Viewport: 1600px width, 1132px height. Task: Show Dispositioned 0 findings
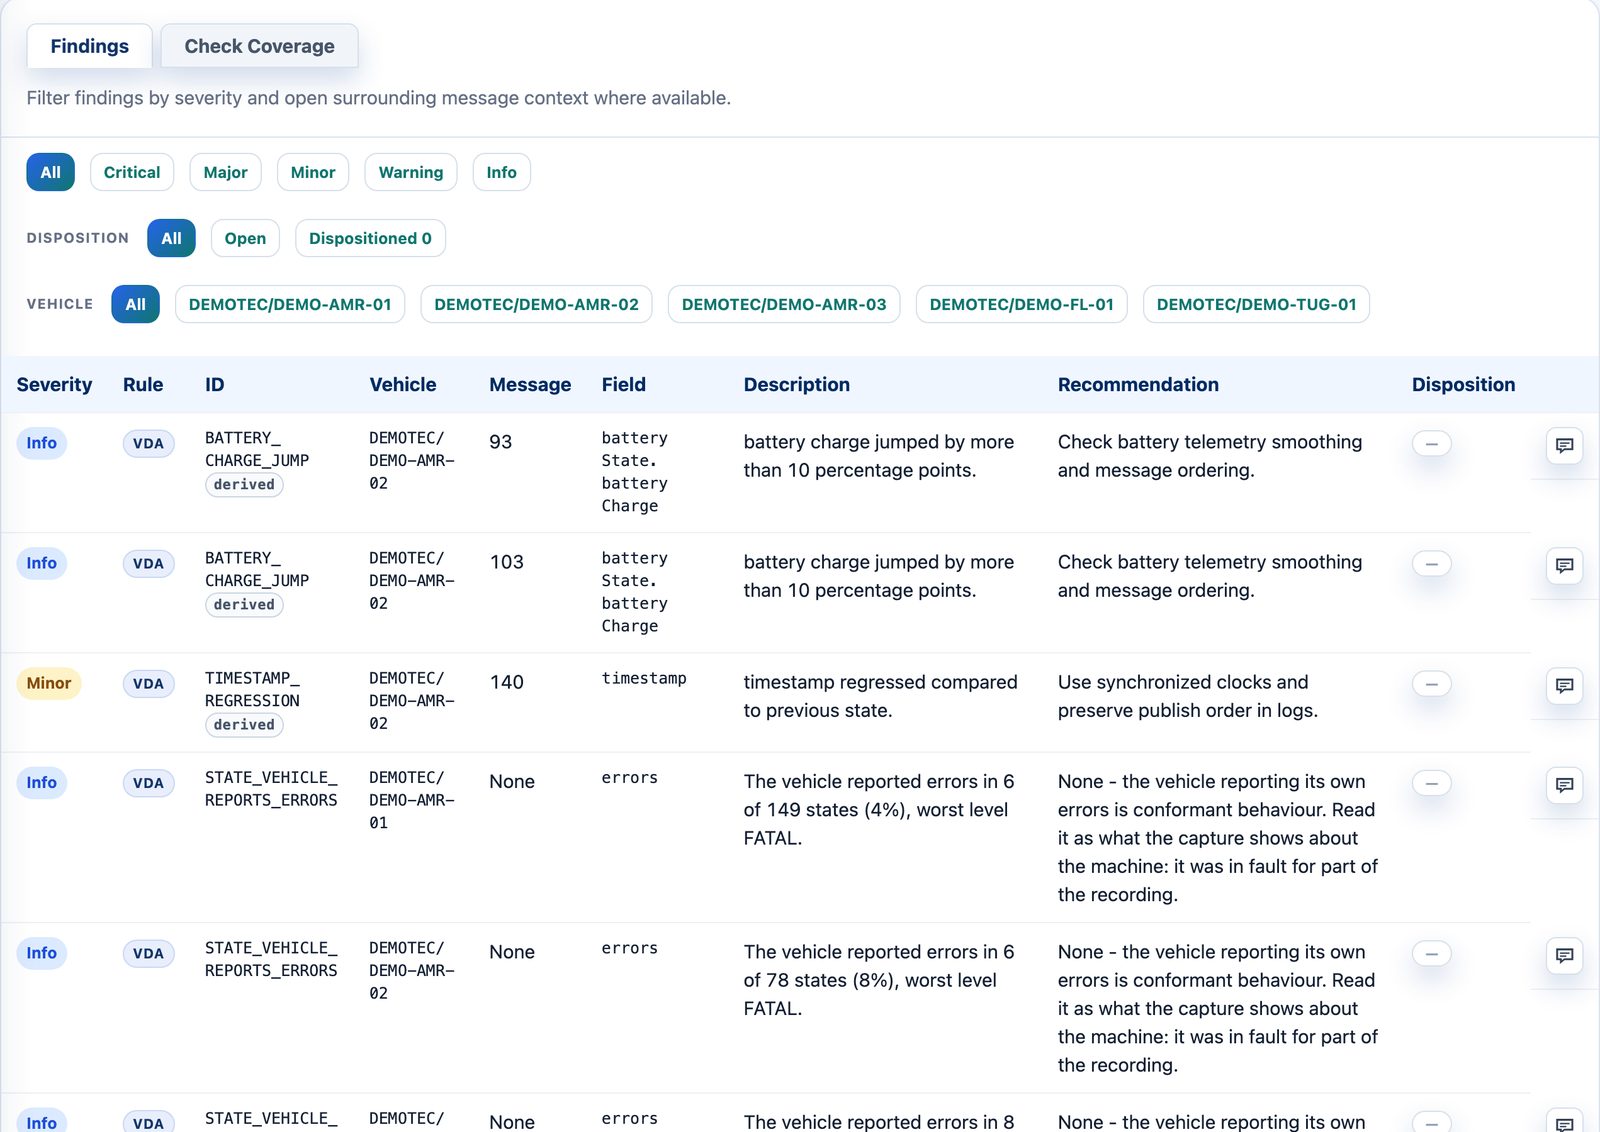(370, 238)
